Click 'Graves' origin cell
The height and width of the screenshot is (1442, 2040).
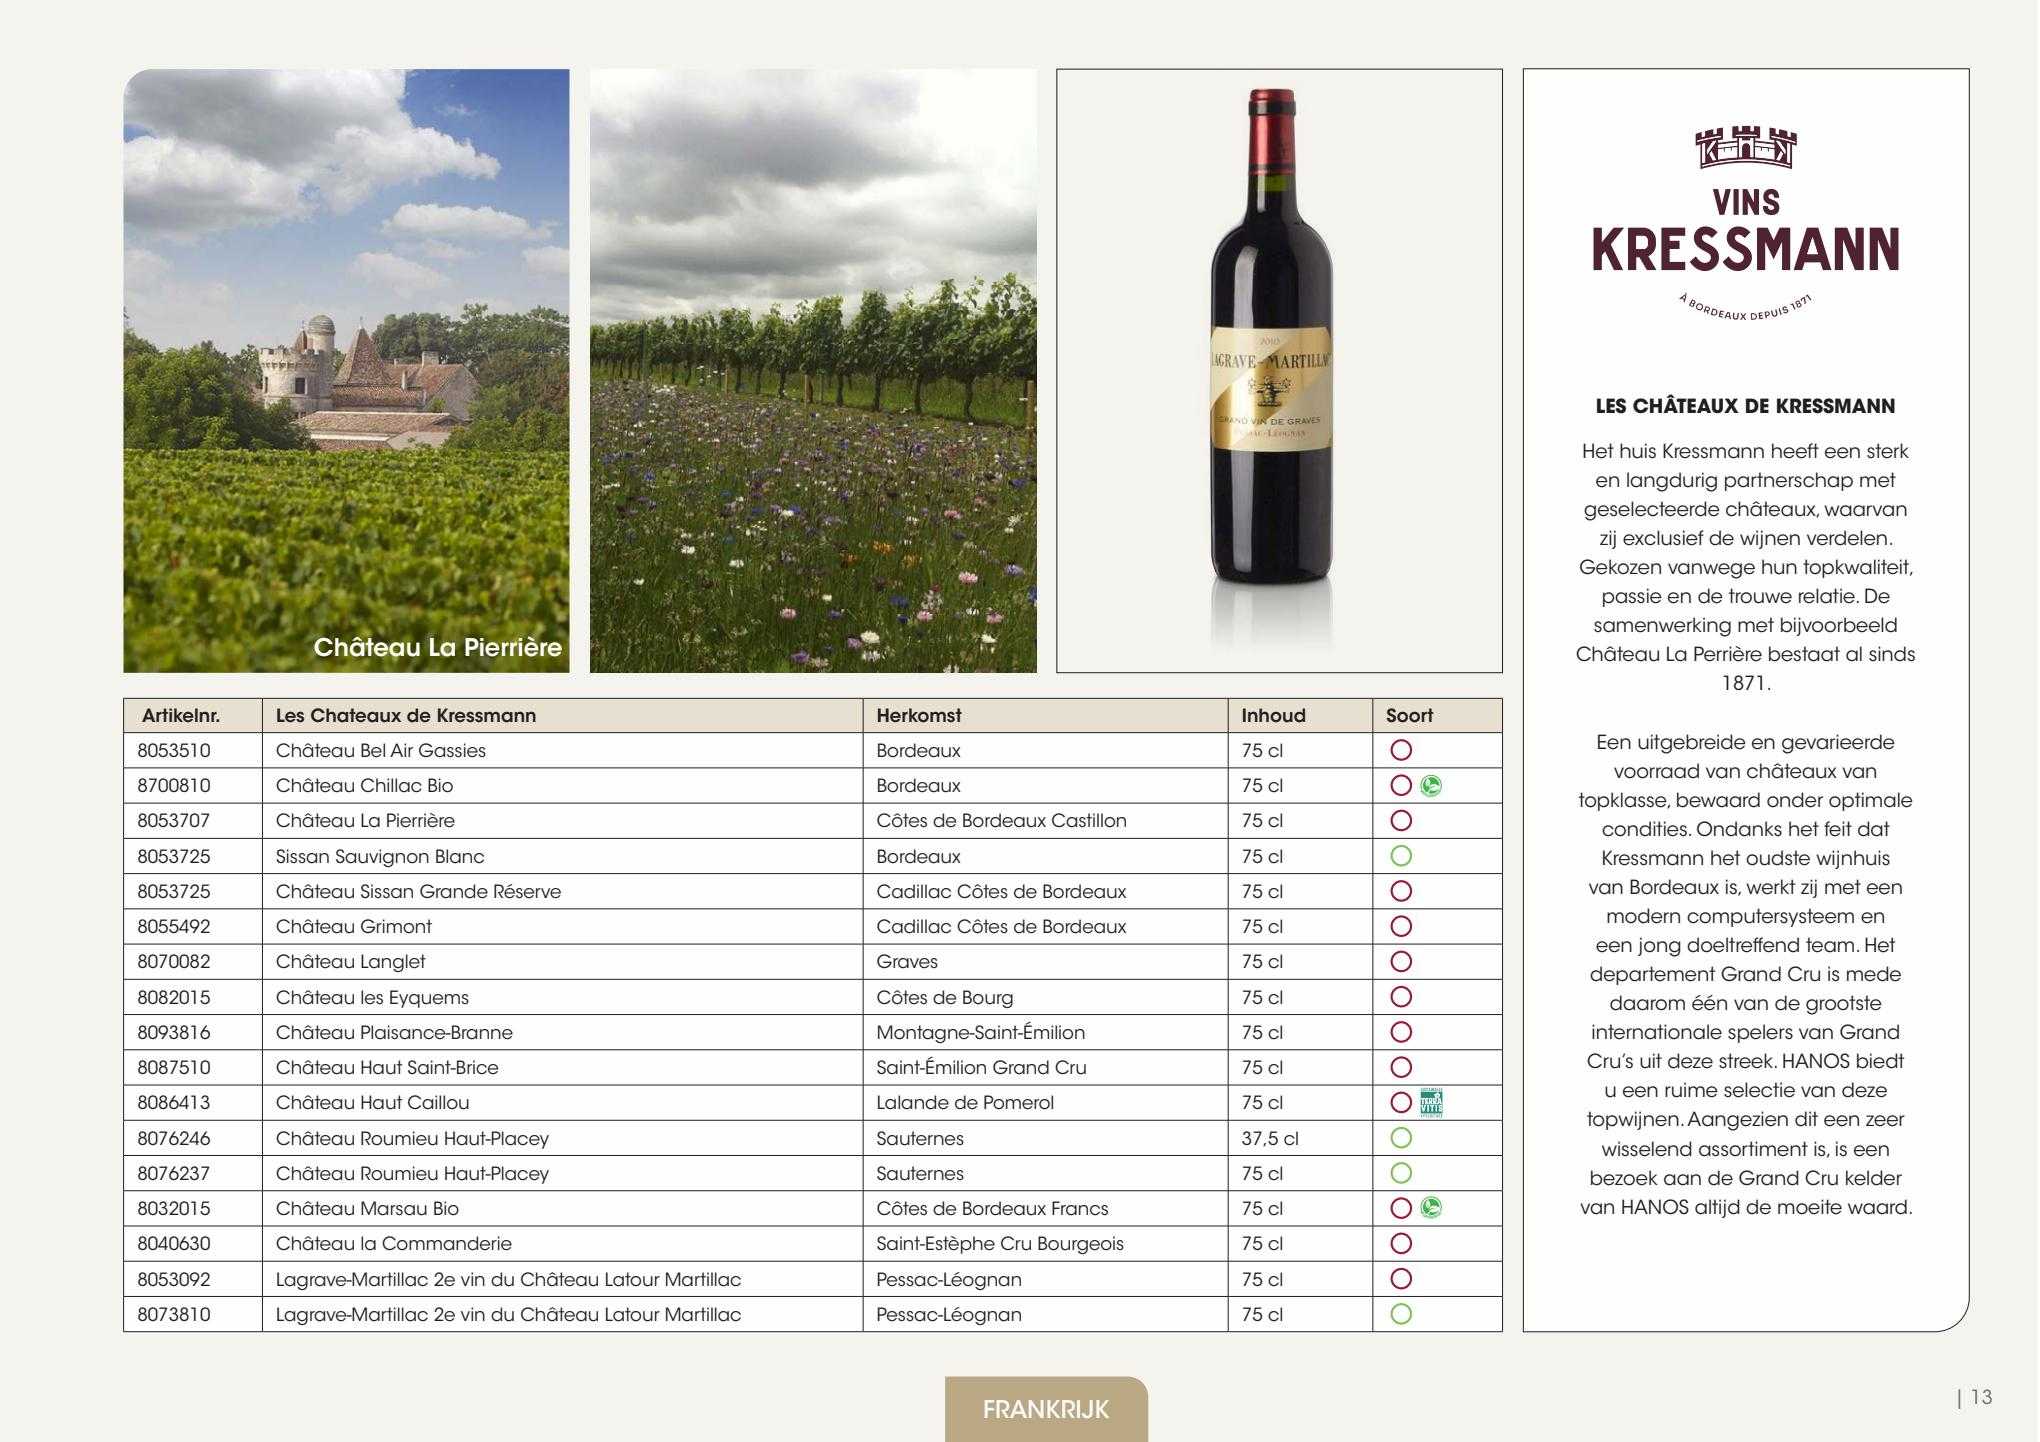[907, 962]
